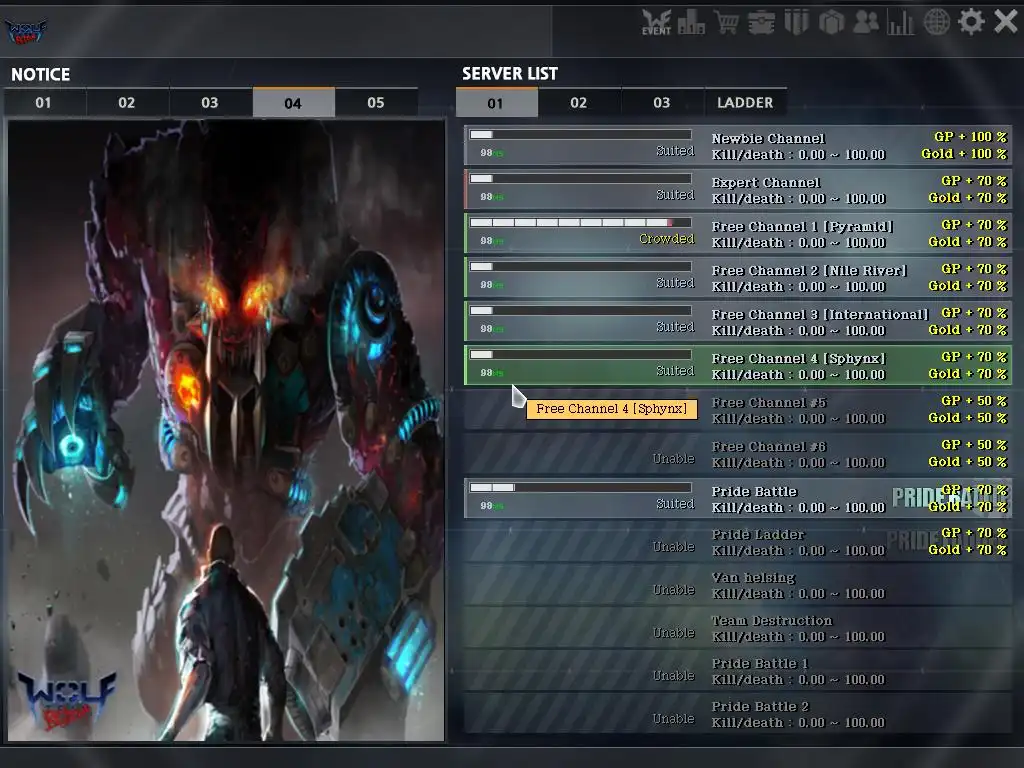Open the gift box icon
1024x768 pixels.
(832, 22)
